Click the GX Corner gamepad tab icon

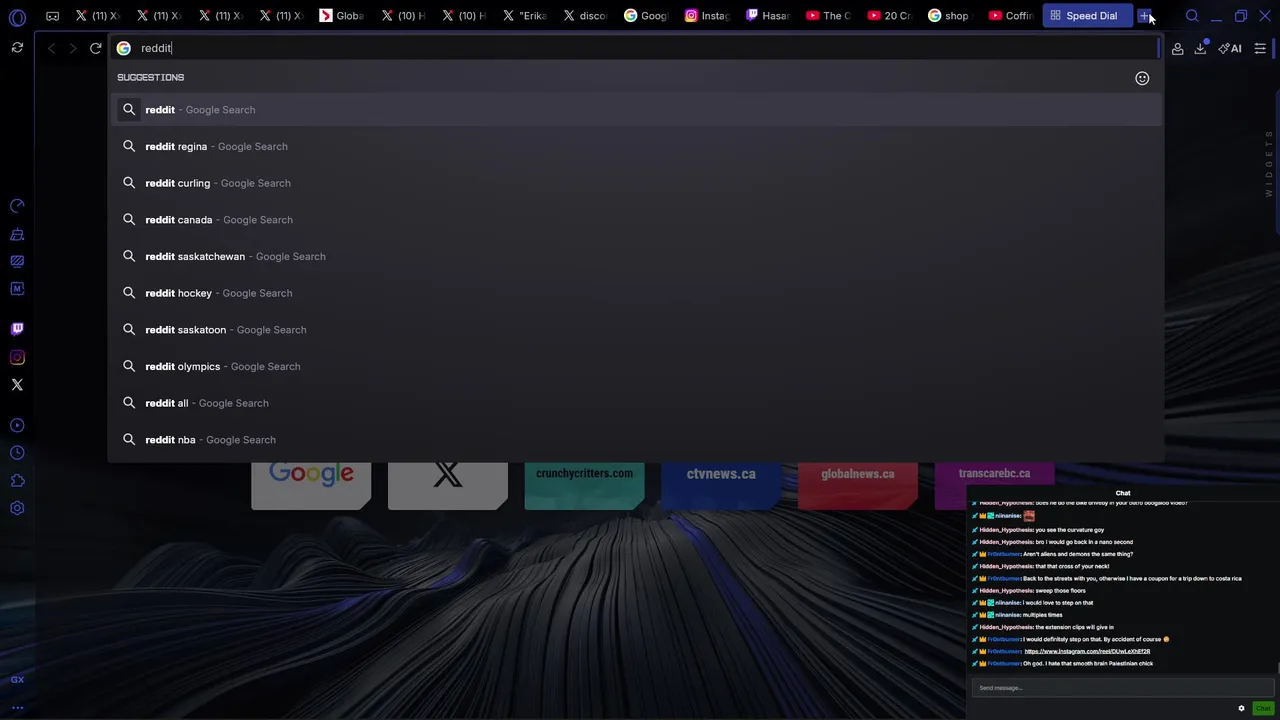point(52,16)
